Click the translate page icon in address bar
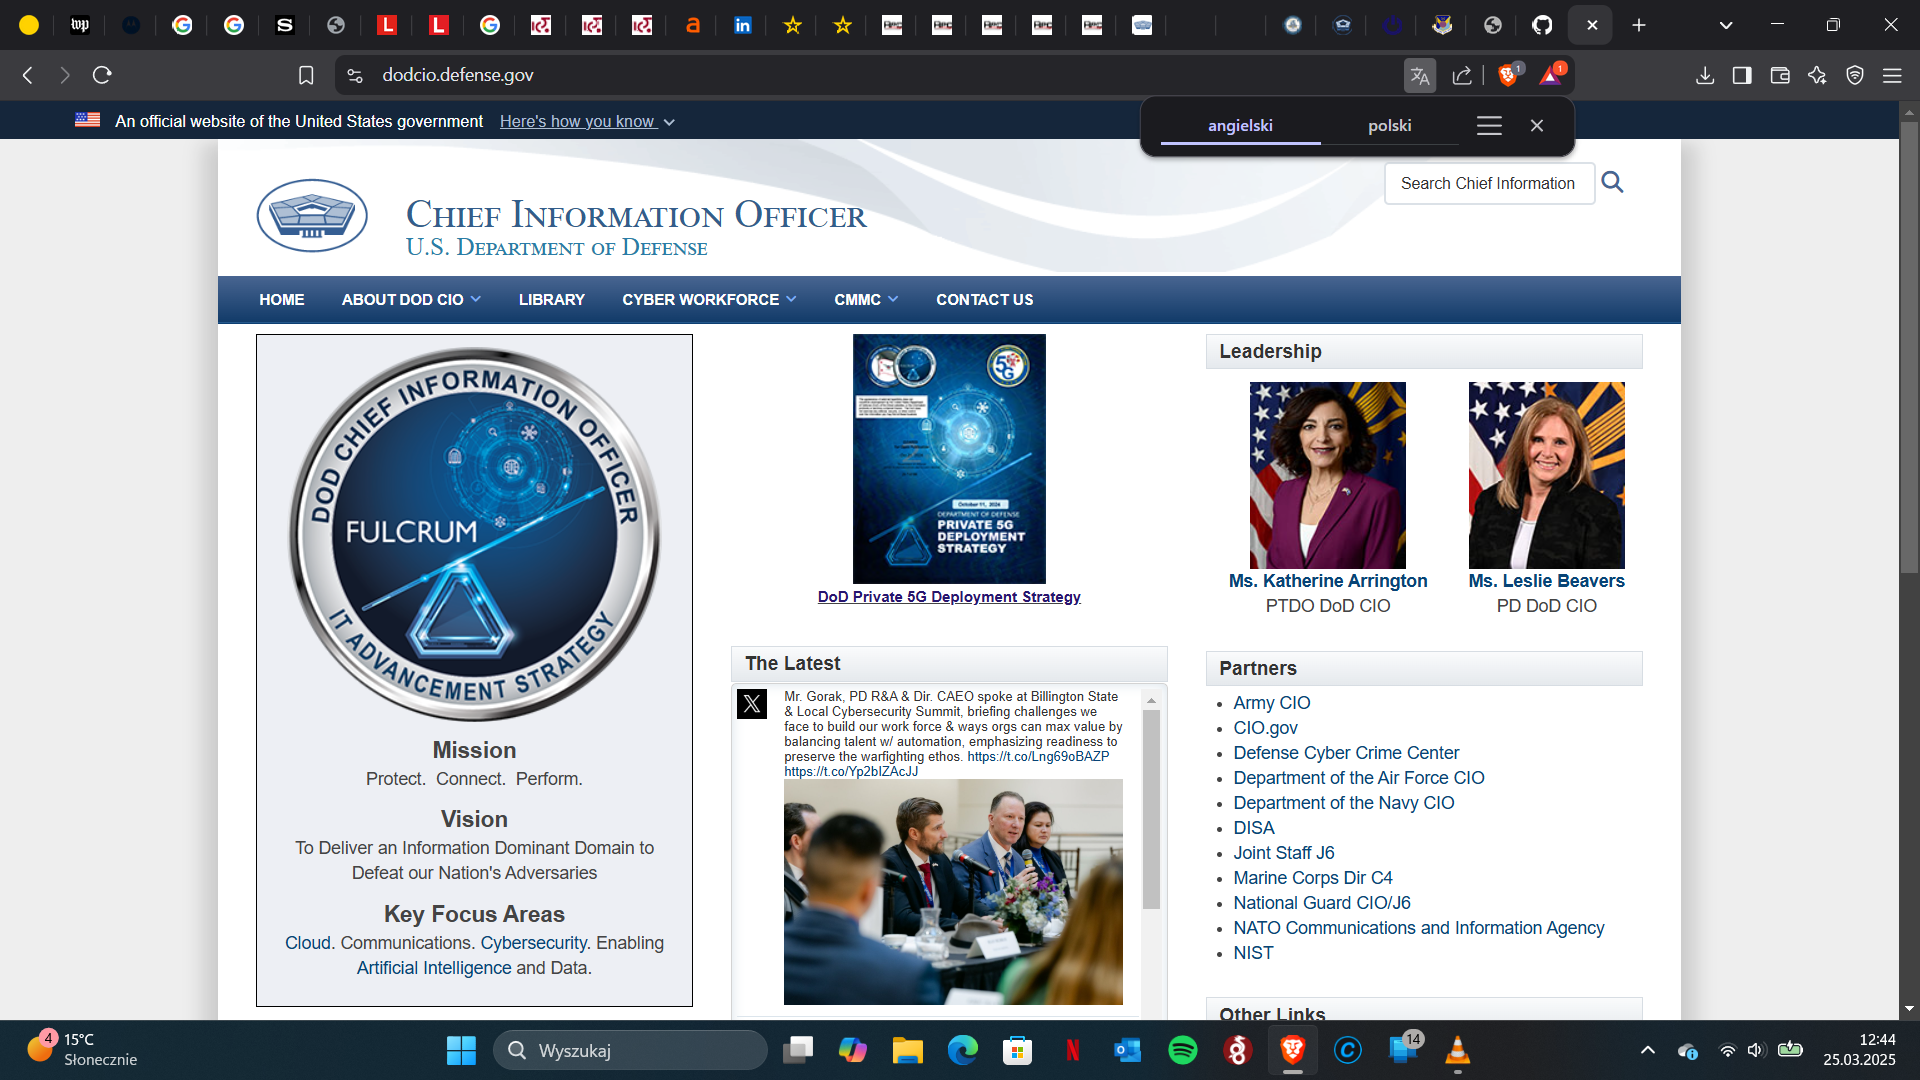 tap(1420, 75)
